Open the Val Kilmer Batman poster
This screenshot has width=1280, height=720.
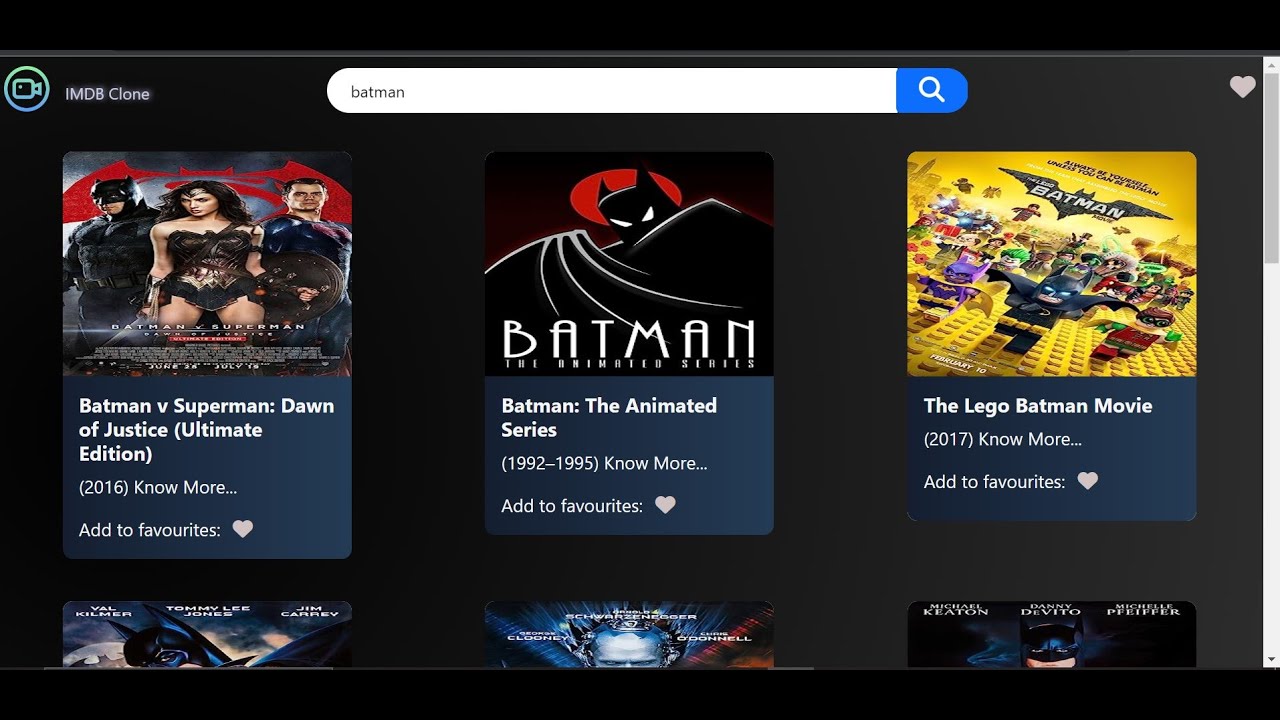coord(207,634)
